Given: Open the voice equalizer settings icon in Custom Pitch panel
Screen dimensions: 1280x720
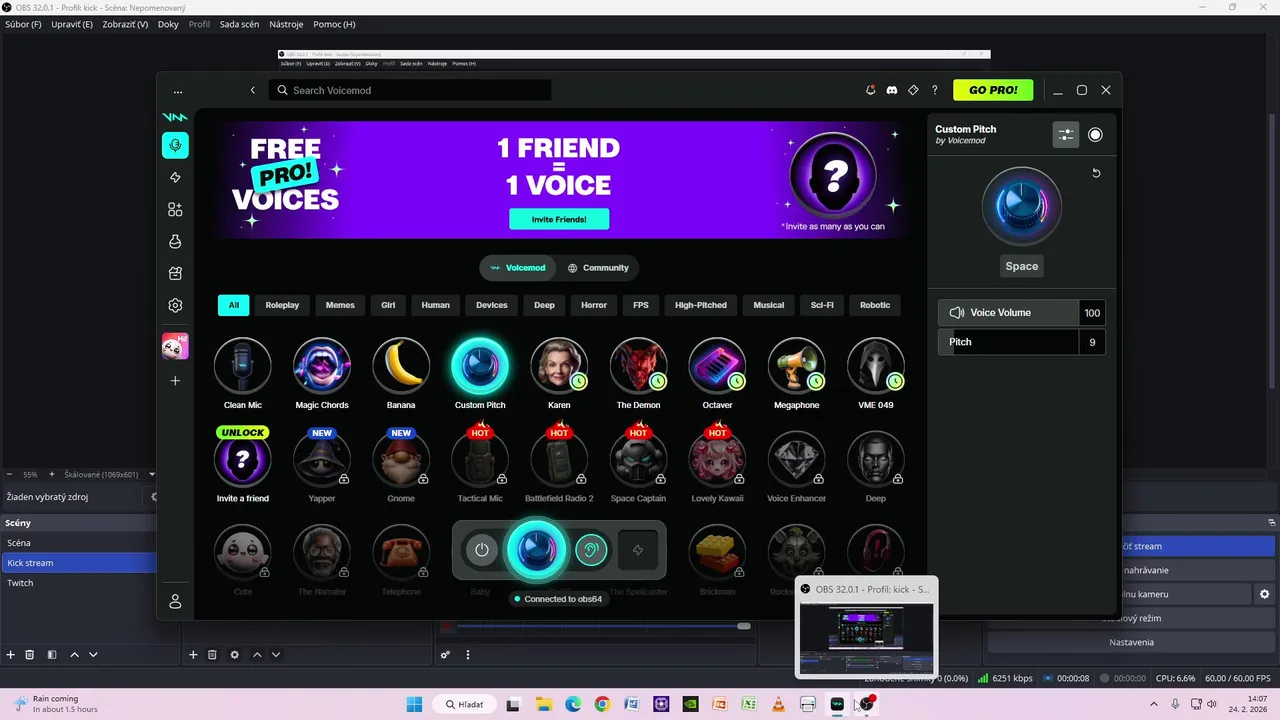Looking at the screenshot, I should pos(1066,135).
